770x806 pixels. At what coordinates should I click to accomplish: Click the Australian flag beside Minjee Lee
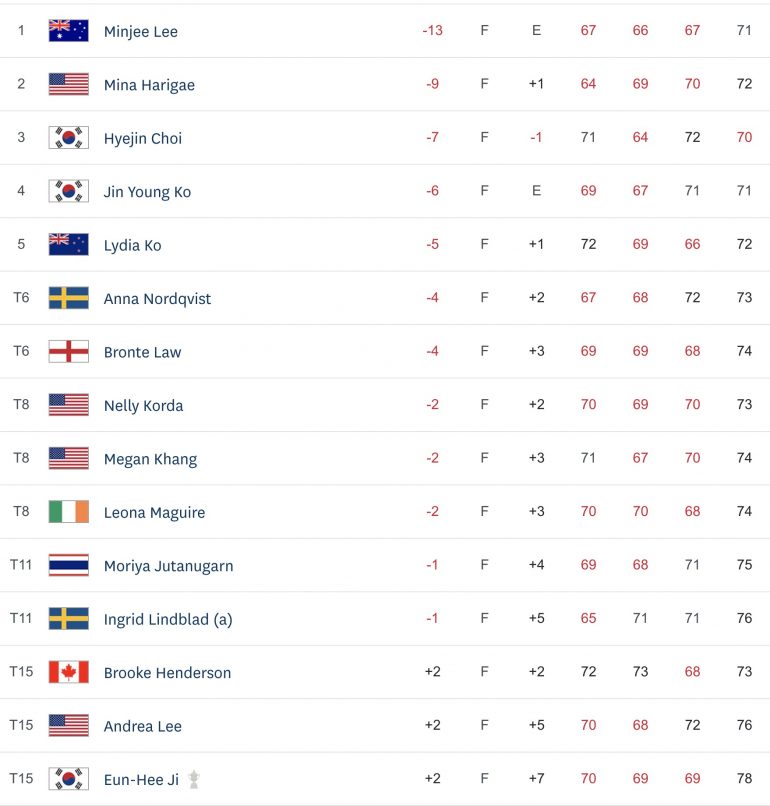pyautogui.click(x=68, y=30)
